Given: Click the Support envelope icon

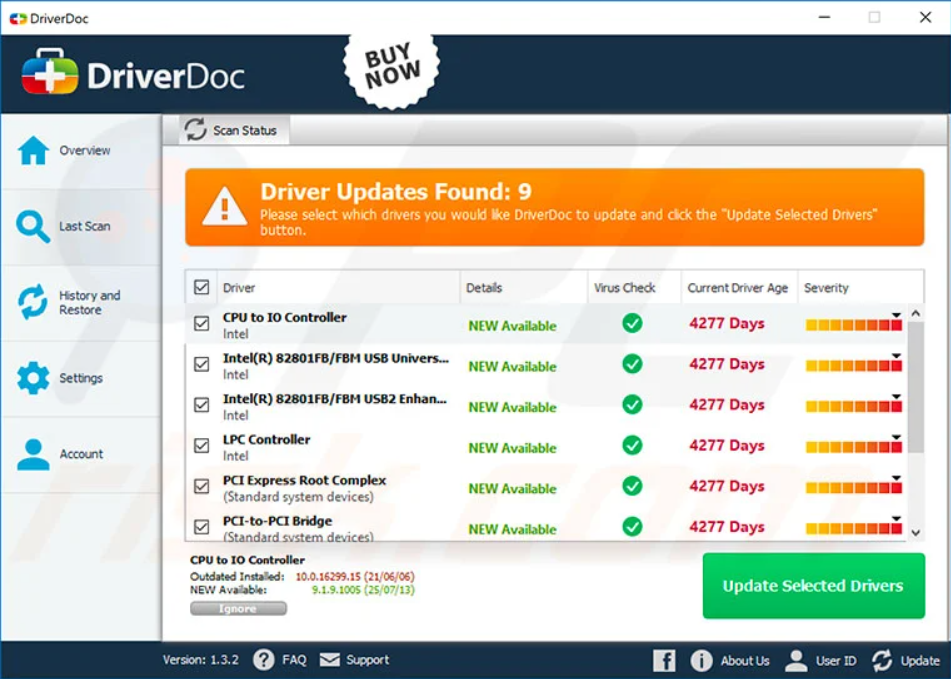Looking at the screenshot, I should (330, 660).
